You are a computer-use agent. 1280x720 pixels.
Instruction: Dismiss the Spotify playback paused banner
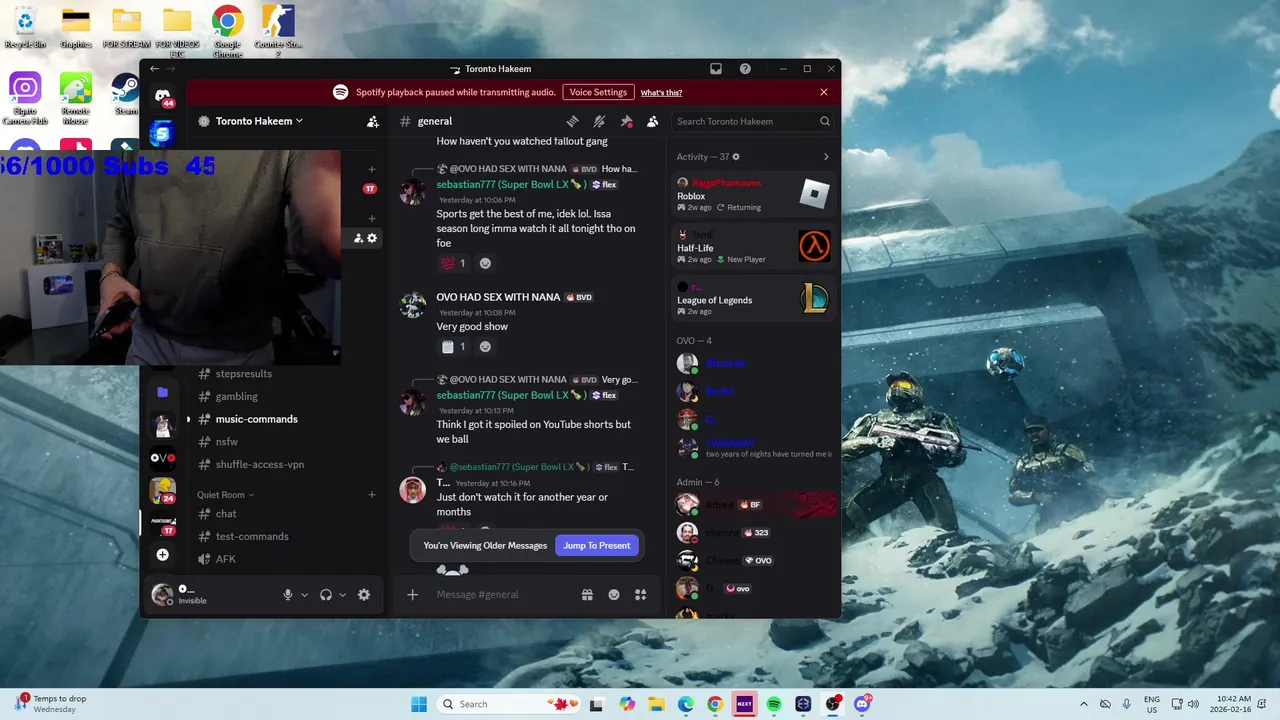[824, 92]
